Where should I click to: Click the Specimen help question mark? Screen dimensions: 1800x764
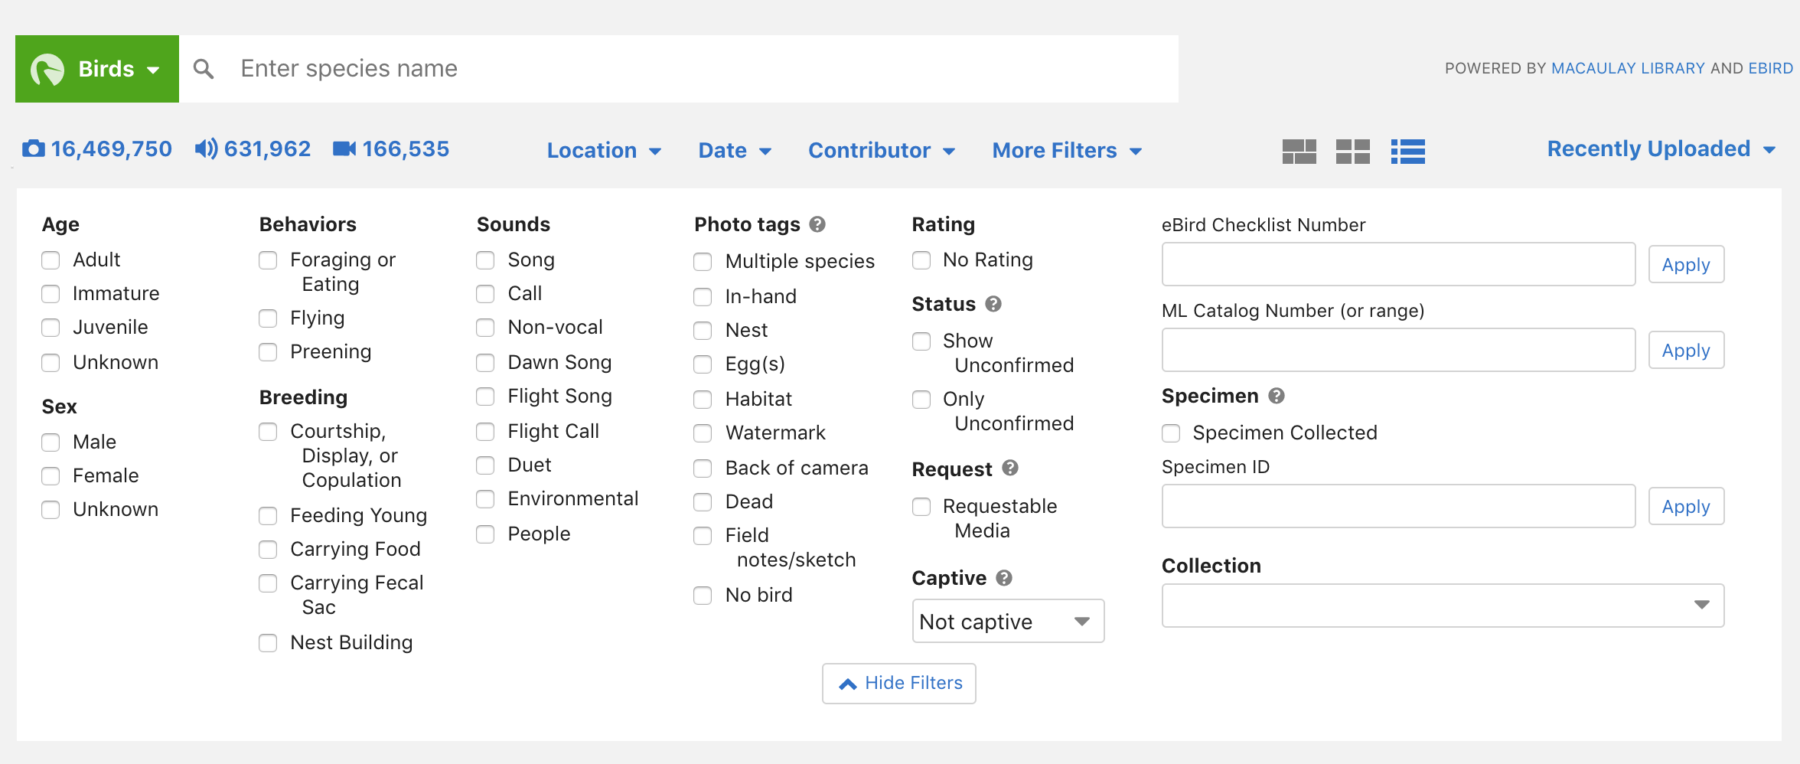(x=1276, y=396)
